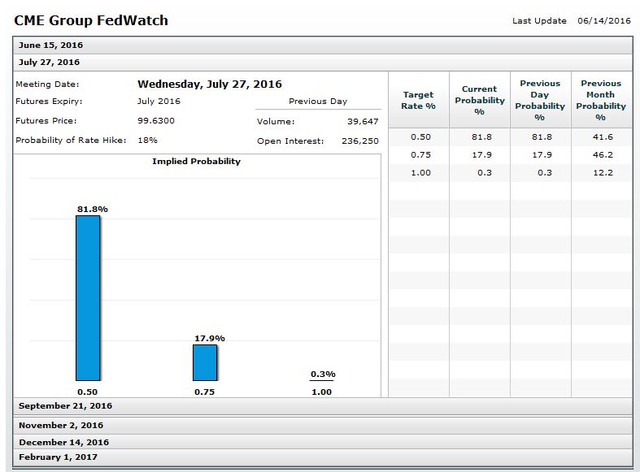Click the 1.00 target rate table cell
640x472 pixels.
pyautogui.click(x=420, y=173)
